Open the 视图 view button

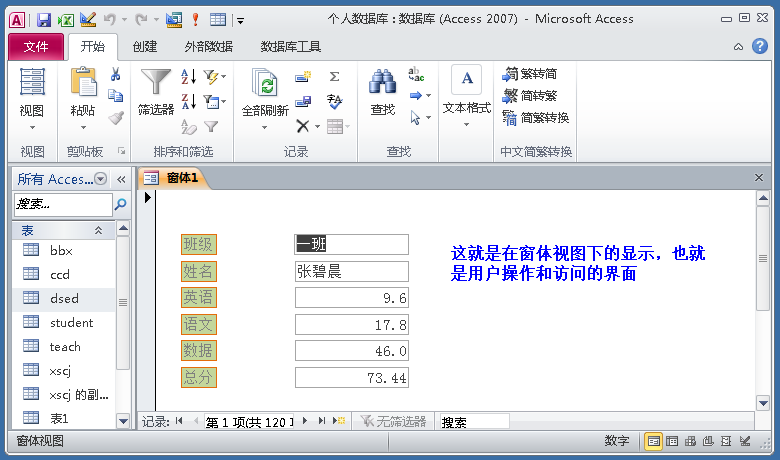point(32,99)
